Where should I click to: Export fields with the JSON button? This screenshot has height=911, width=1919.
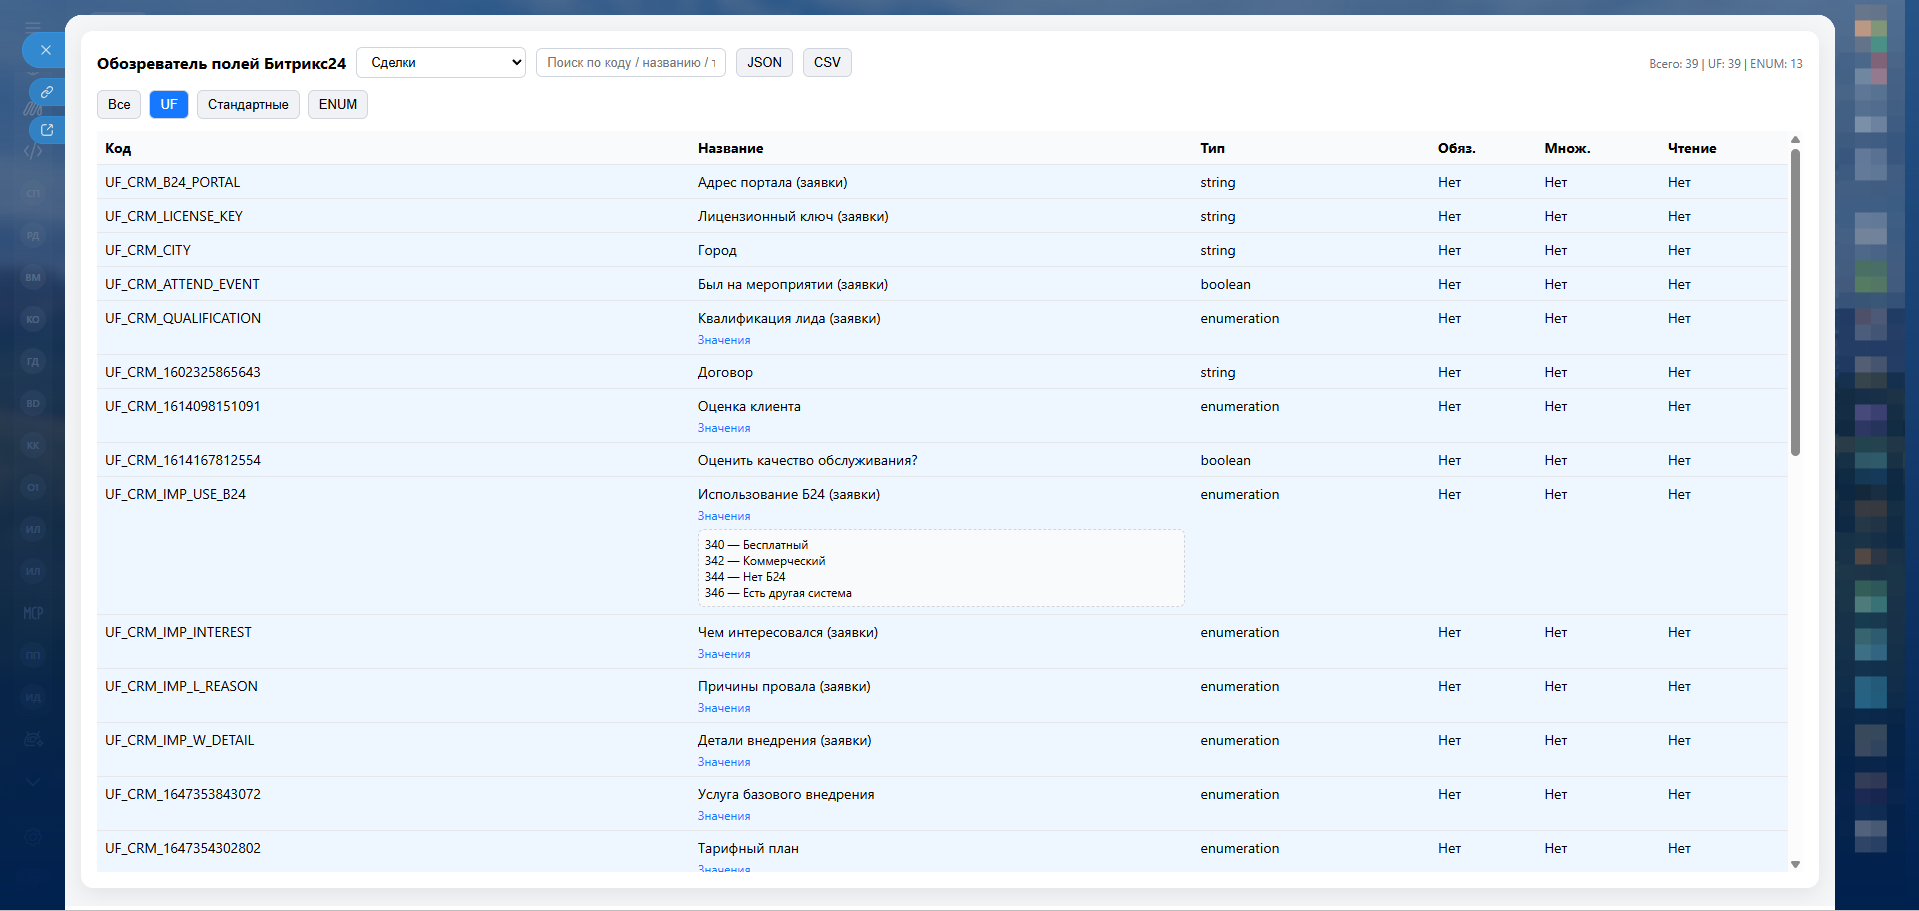point(764,62)
